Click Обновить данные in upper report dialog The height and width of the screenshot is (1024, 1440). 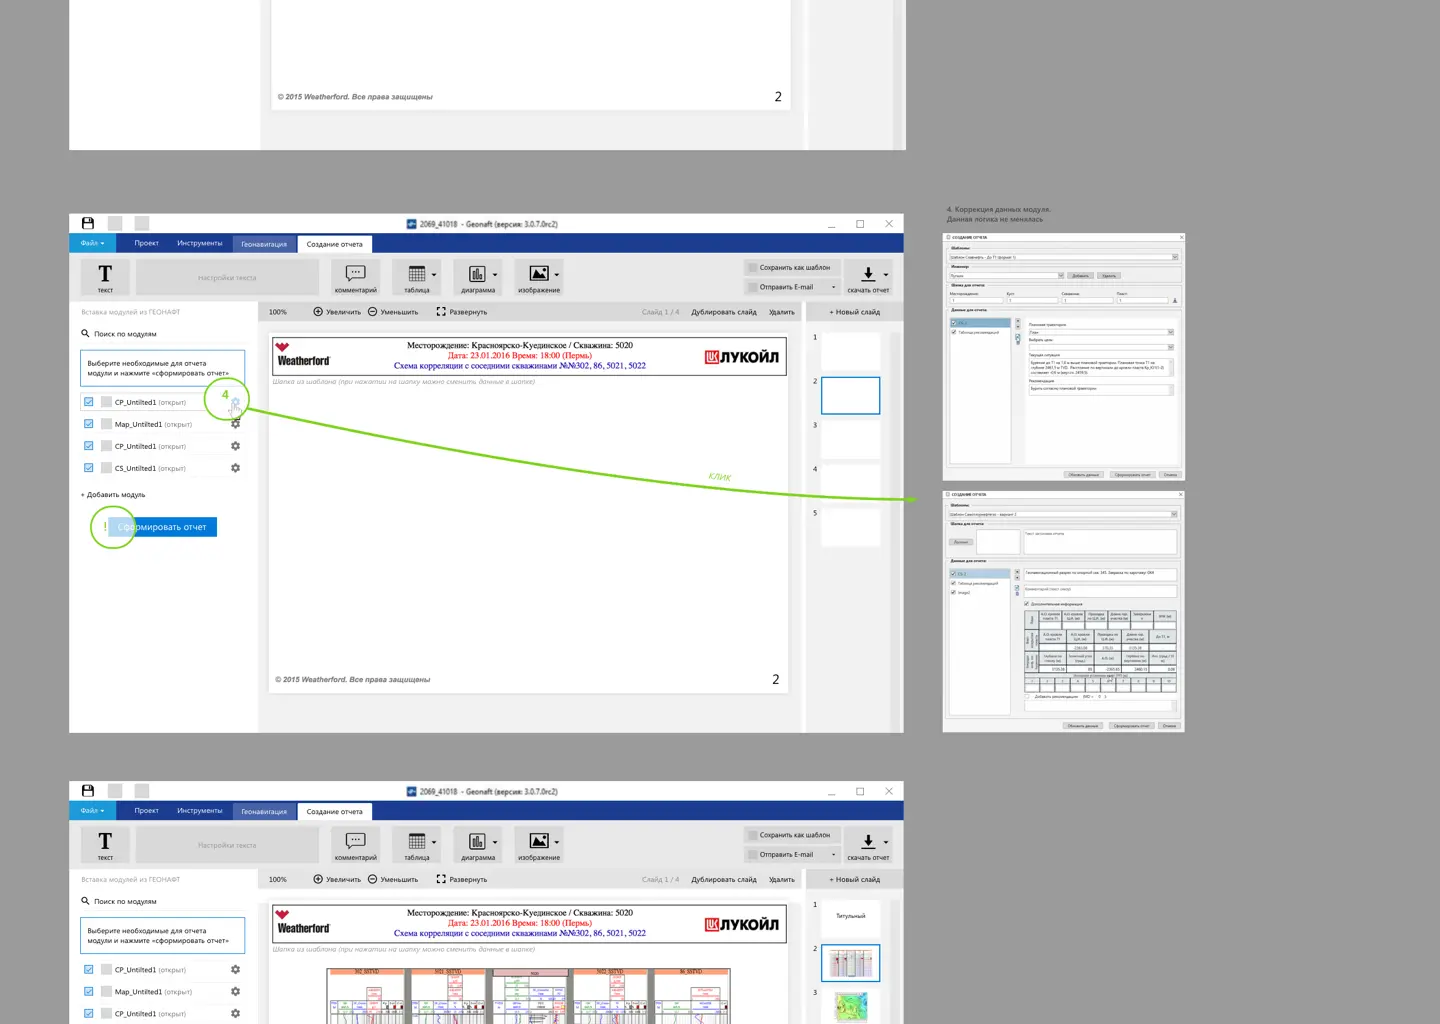click(x=1084, y=474)
